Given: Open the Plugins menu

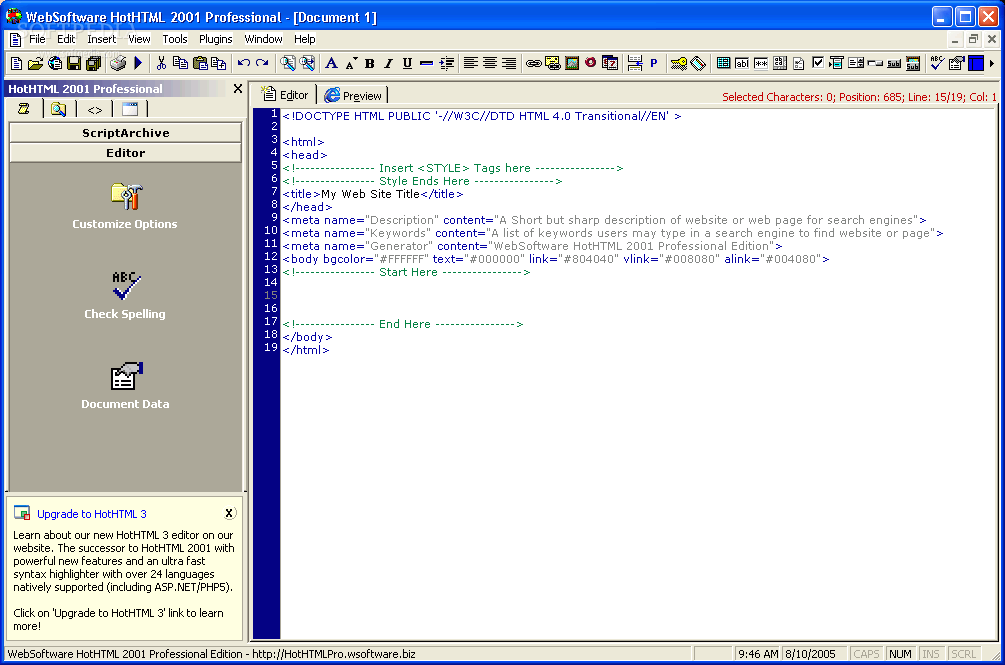Looking at the screenshot, I should pyautogui.click(x=215, y=39).
